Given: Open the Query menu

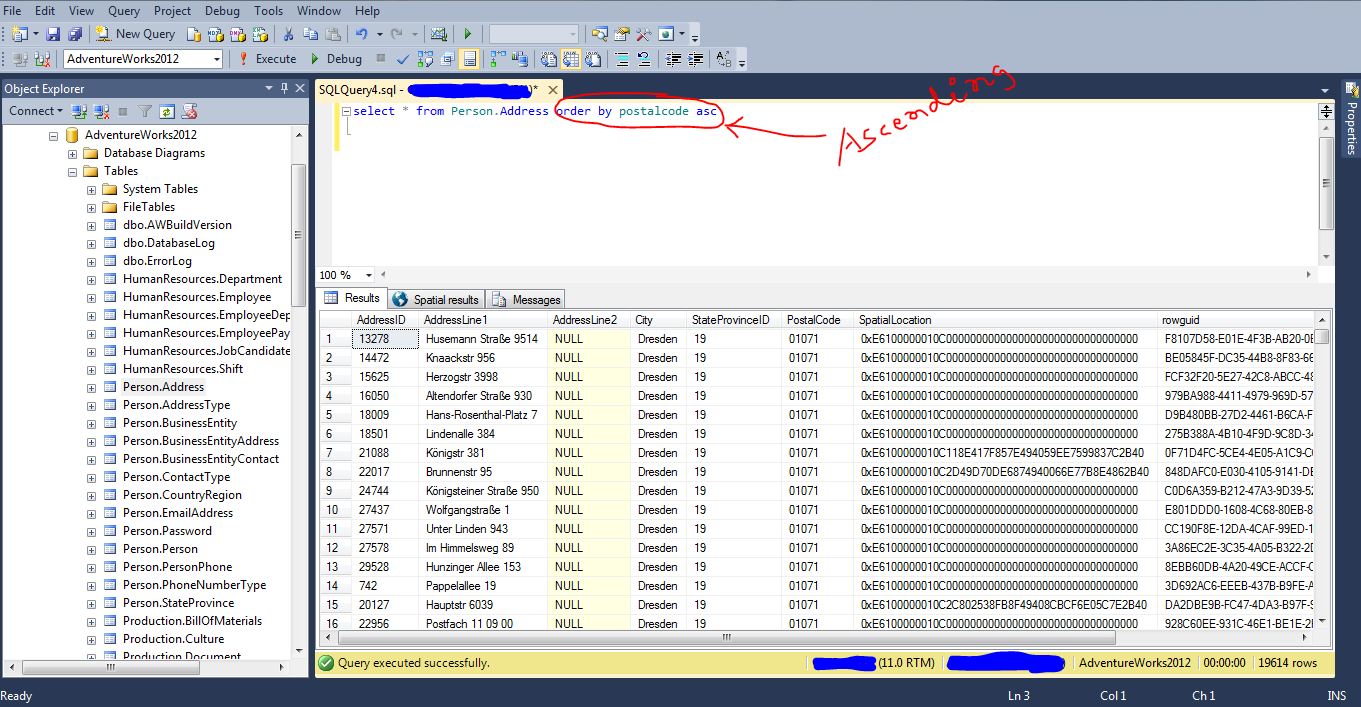Looking at the screenshot, I should [x=123, y=11].
